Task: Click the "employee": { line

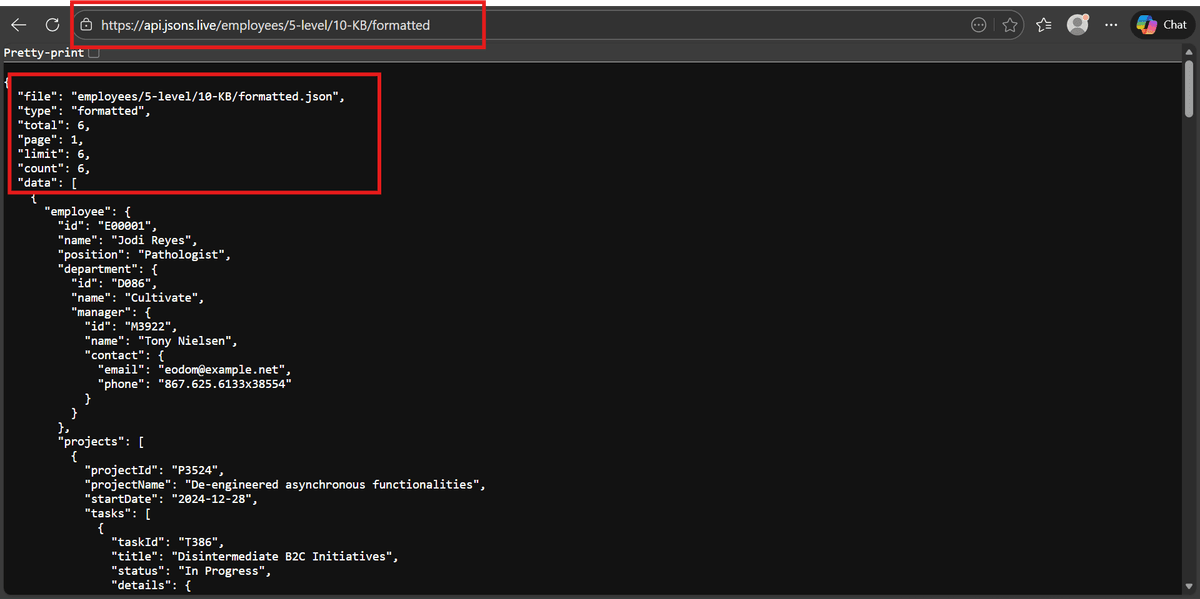Action: [88, 212]
